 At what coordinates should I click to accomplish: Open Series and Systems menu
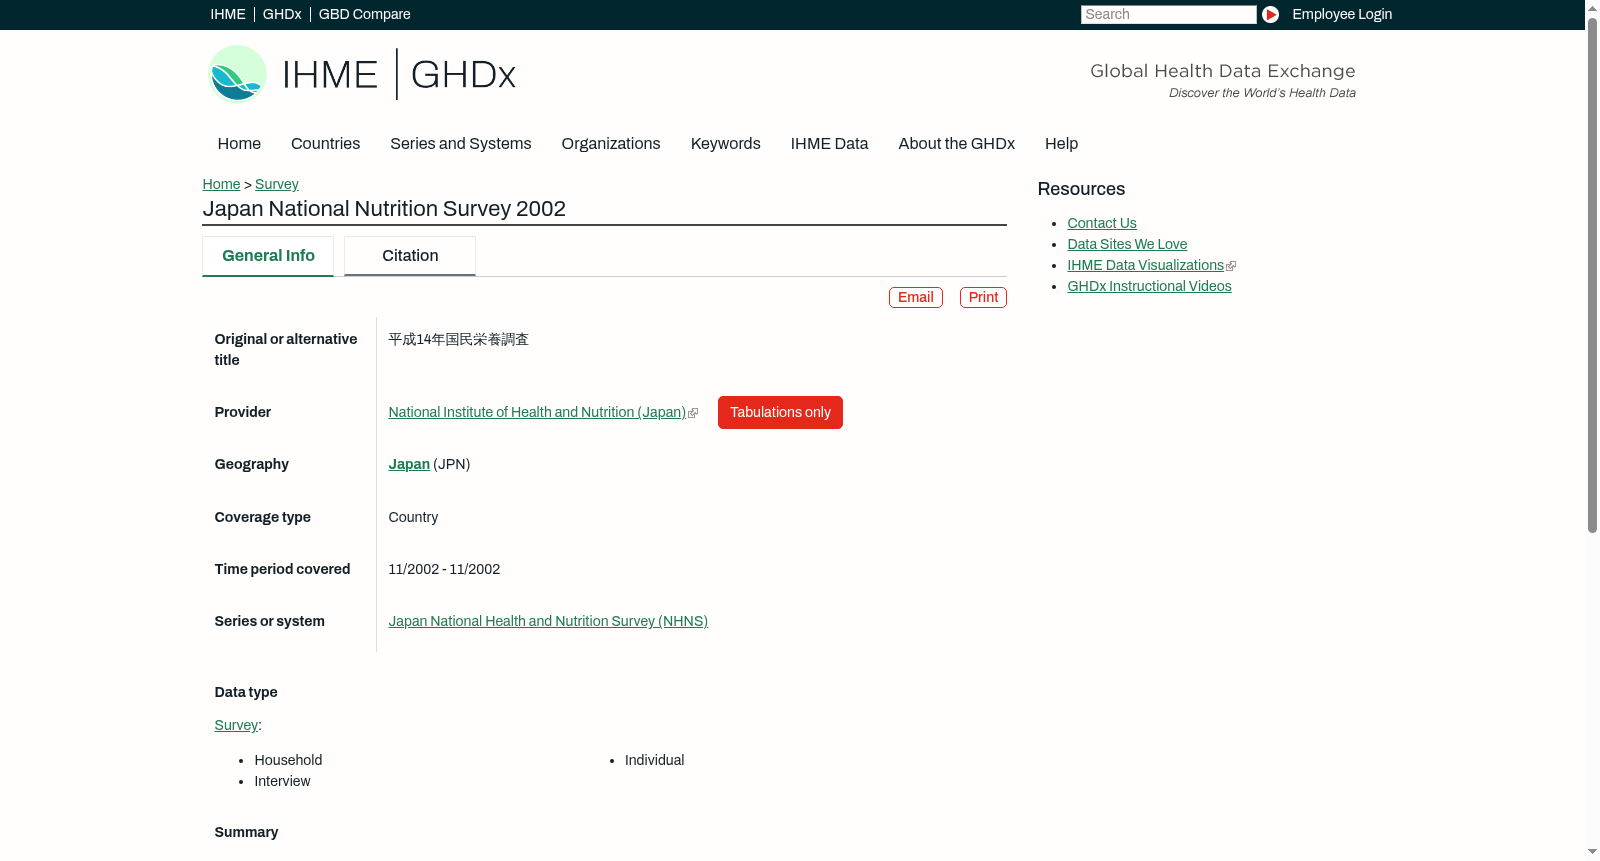click(460, 144)
